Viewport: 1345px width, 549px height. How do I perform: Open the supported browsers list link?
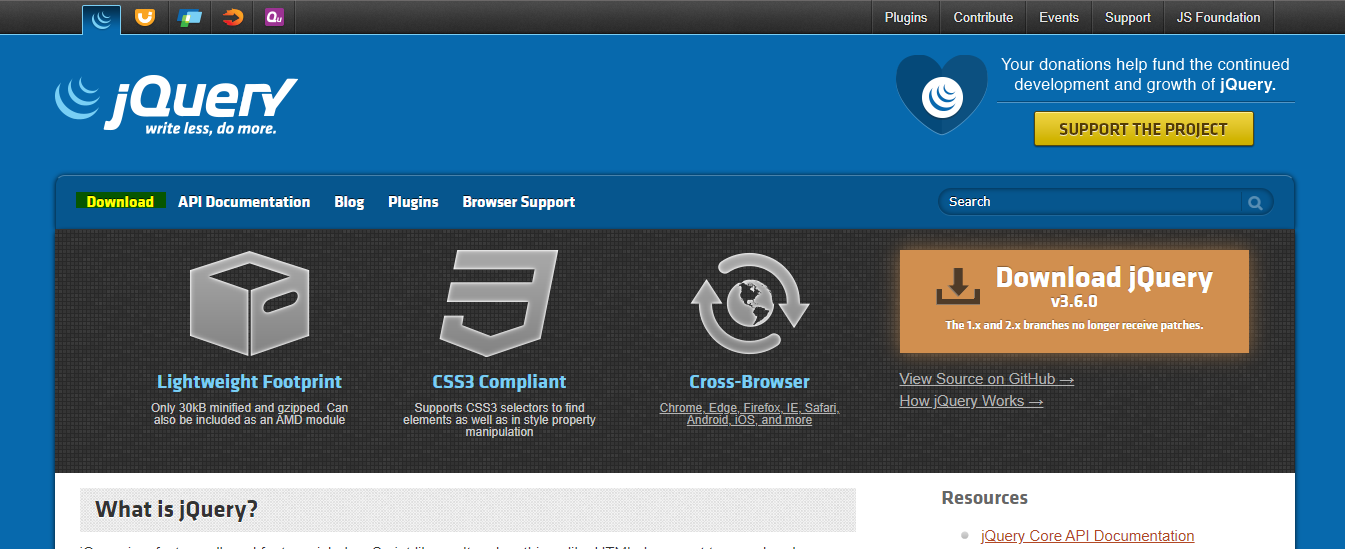(749, 414)
